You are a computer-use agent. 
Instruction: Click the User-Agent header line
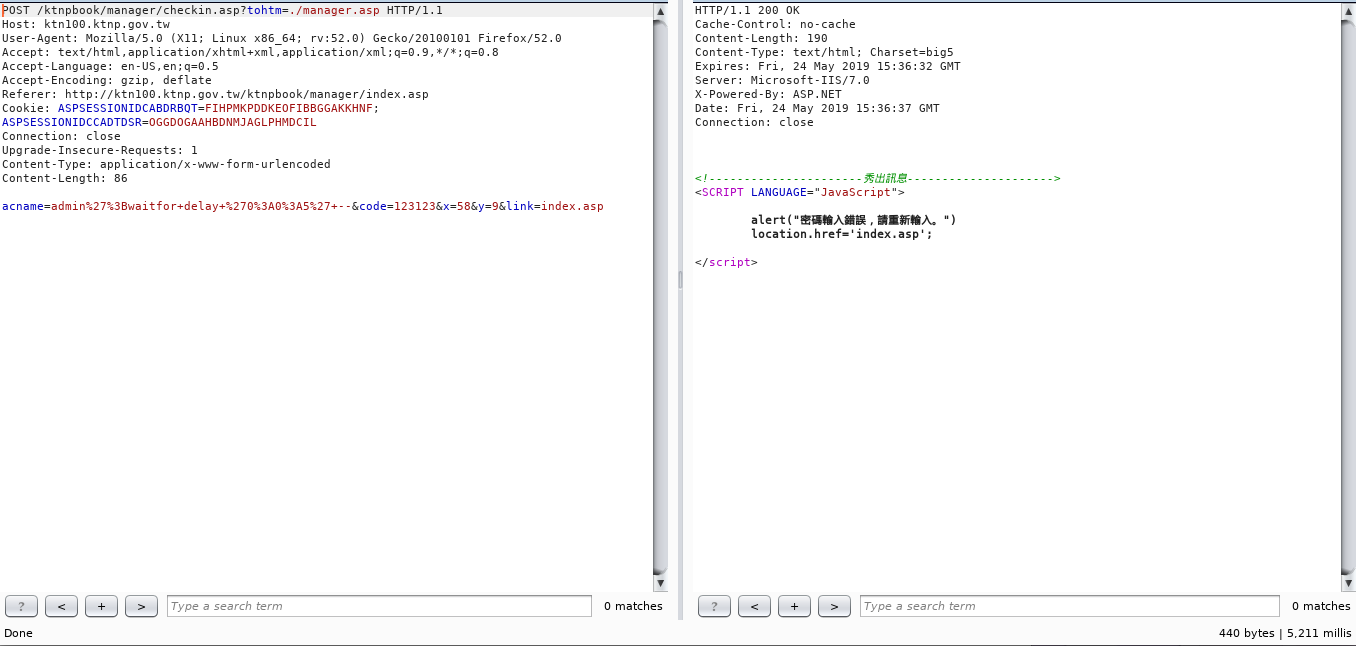coord(282,38)
